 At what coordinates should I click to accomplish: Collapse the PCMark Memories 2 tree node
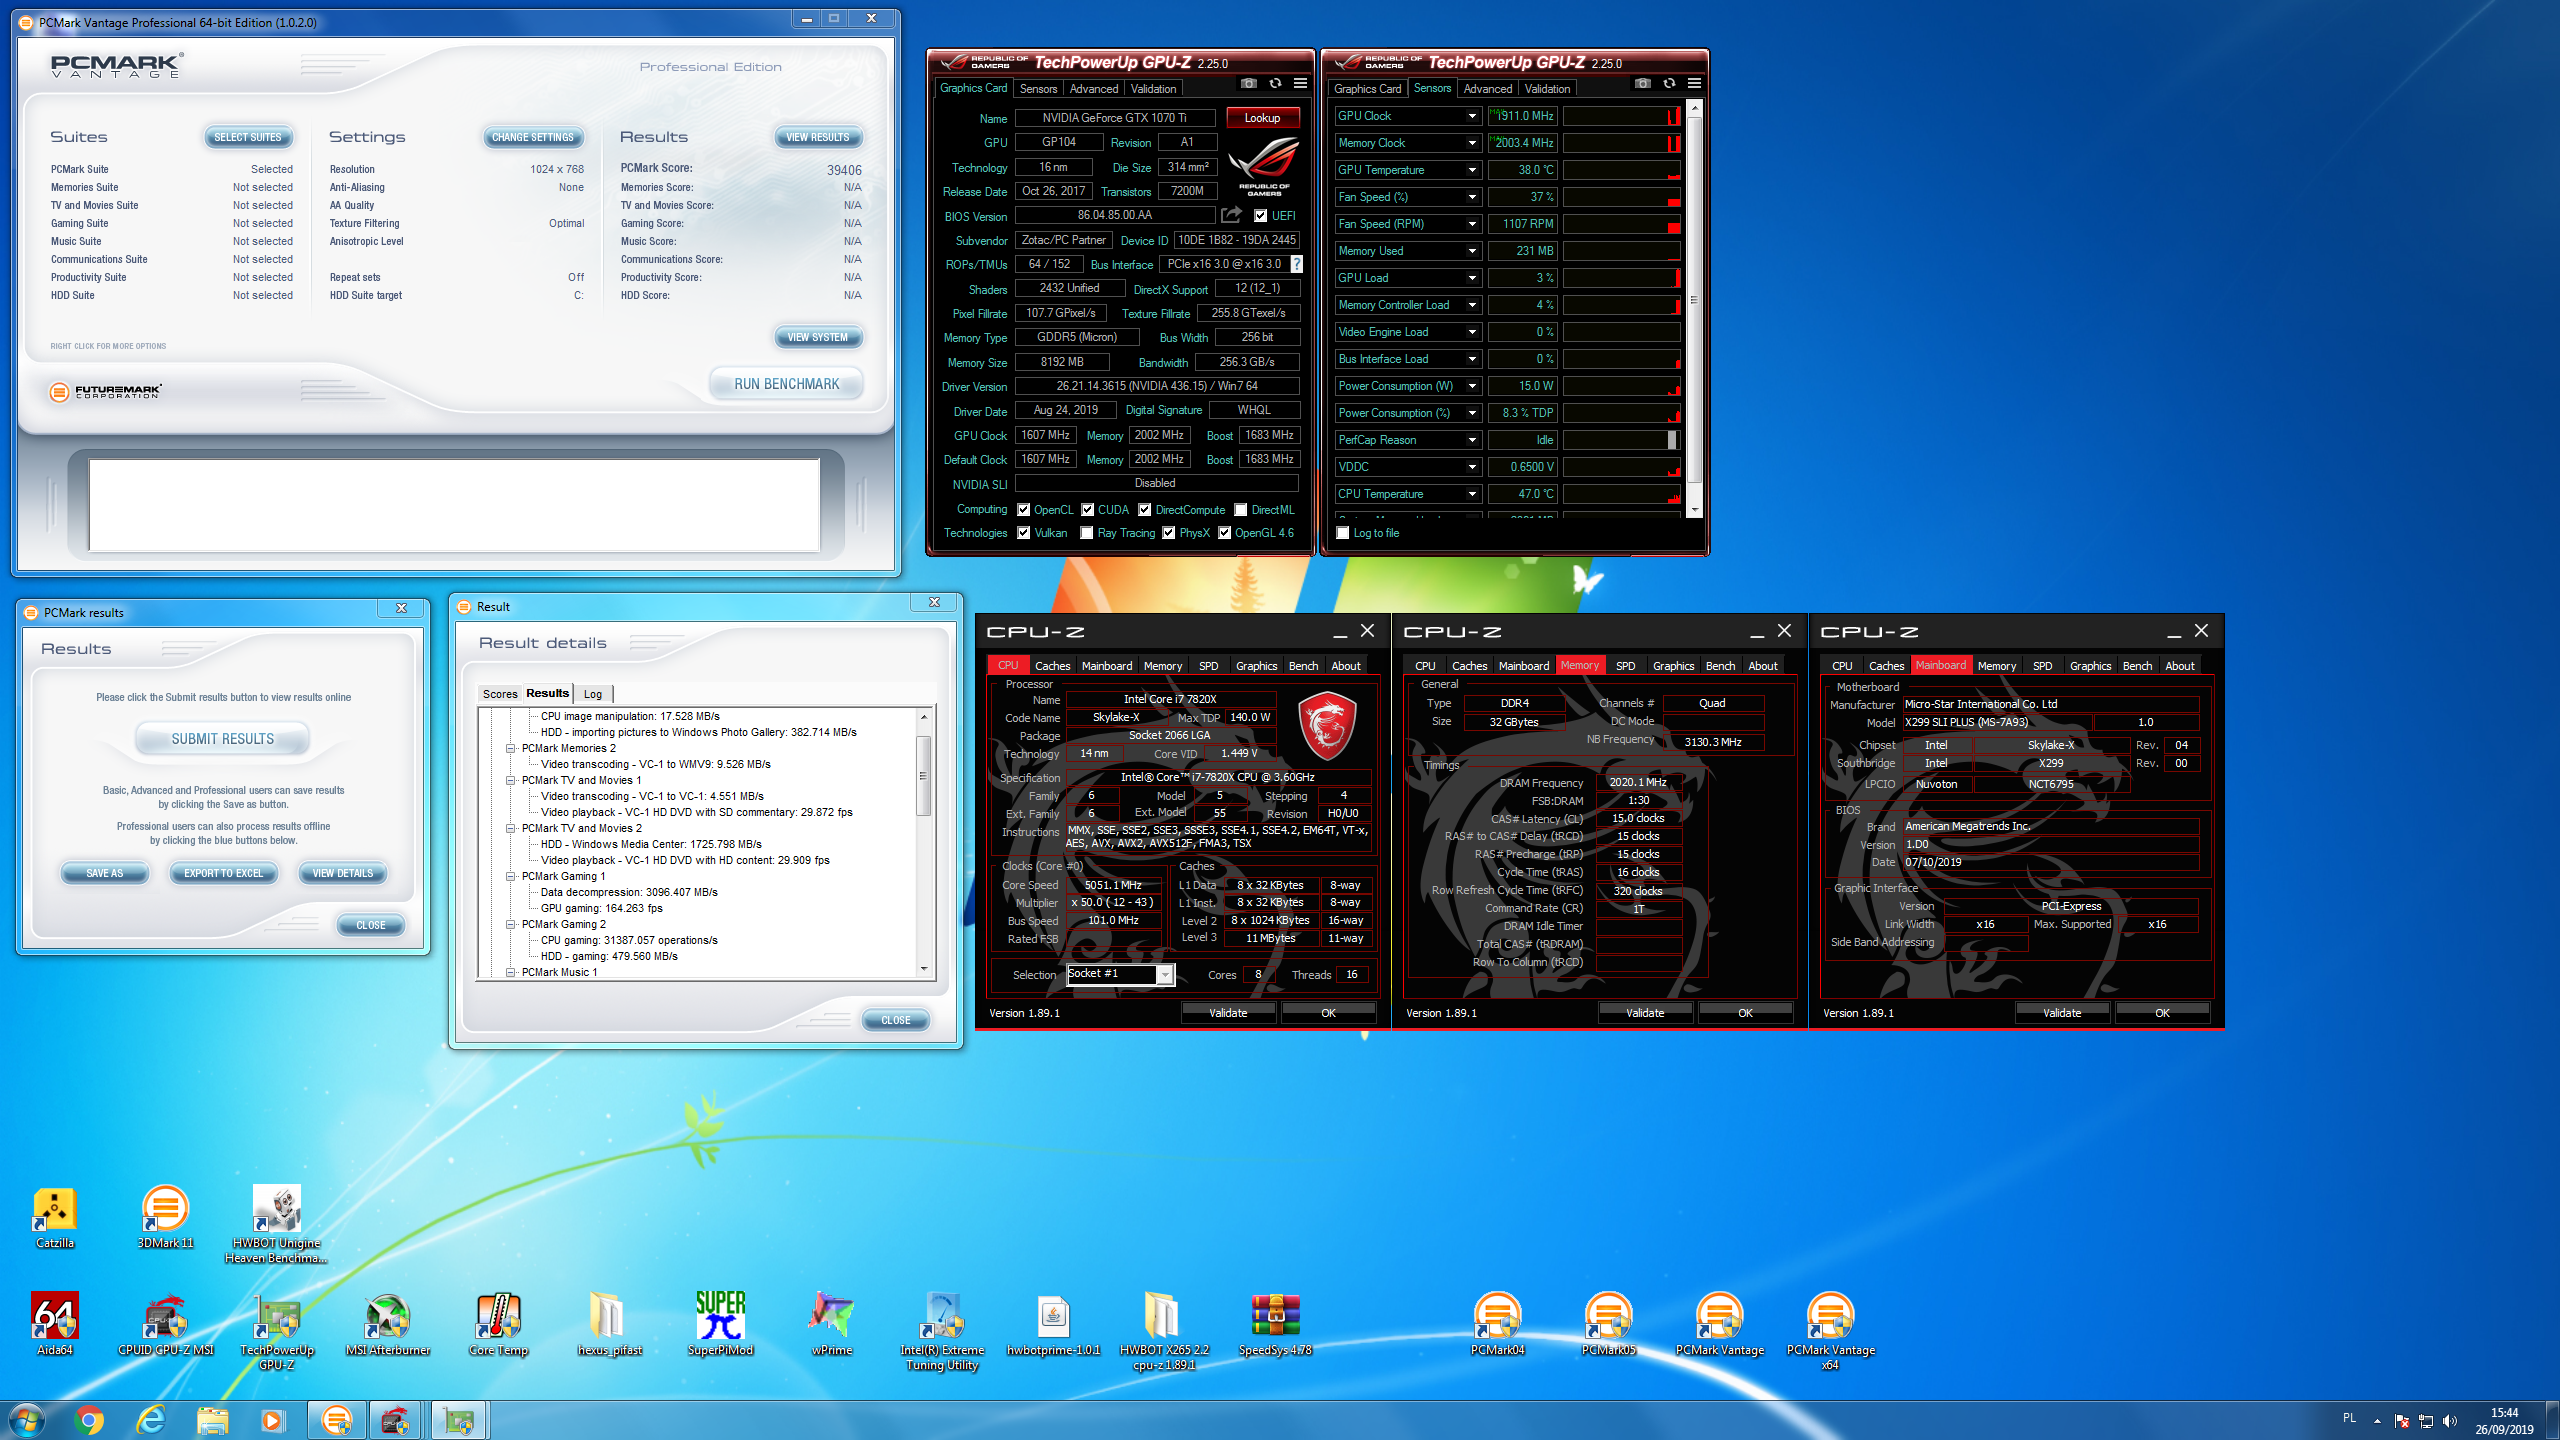(510, 748)
